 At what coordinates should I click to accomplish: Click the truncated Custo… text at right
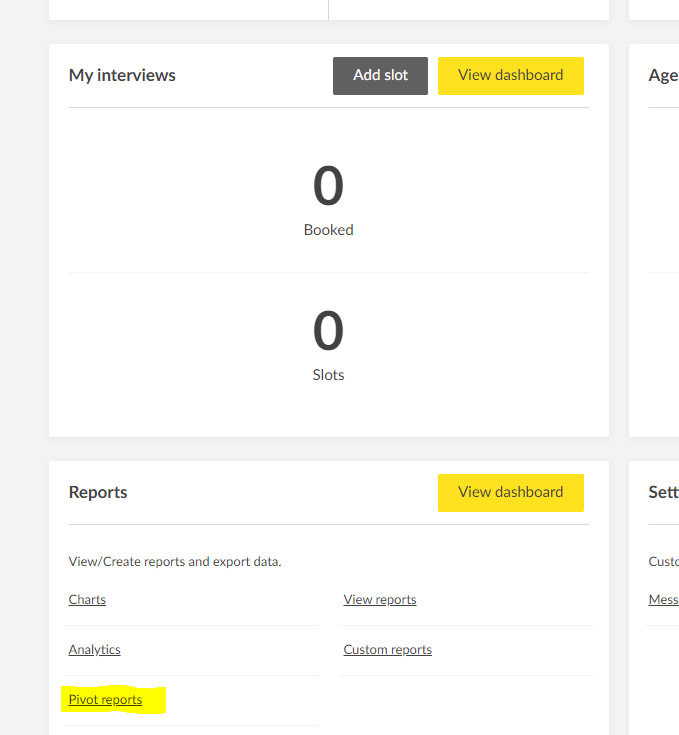click(x=664, y=562)
